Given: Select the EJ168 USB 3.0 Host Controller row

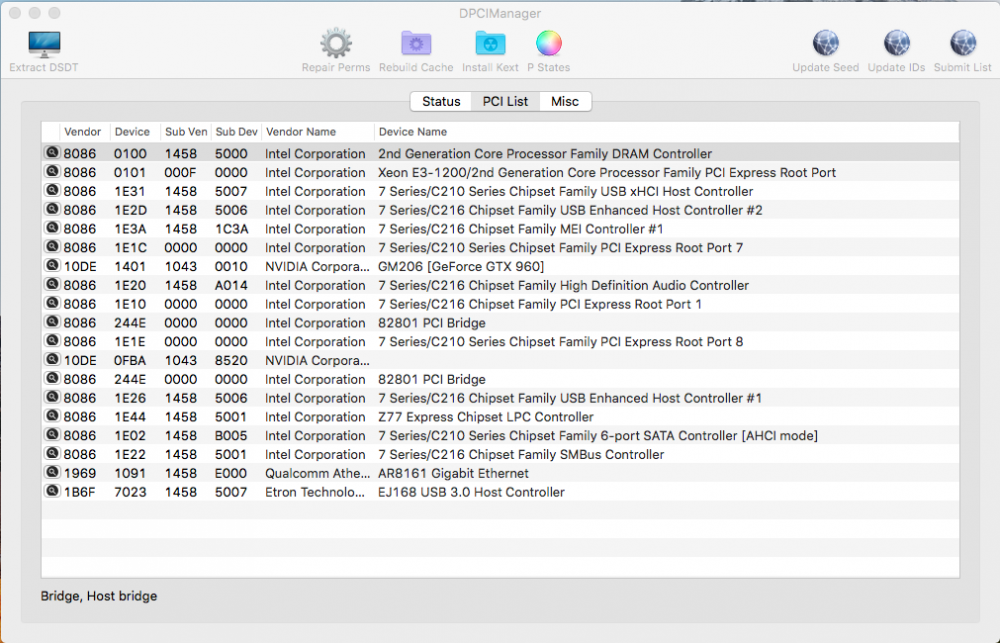Looking at the screenshot, I should [500, 492].
